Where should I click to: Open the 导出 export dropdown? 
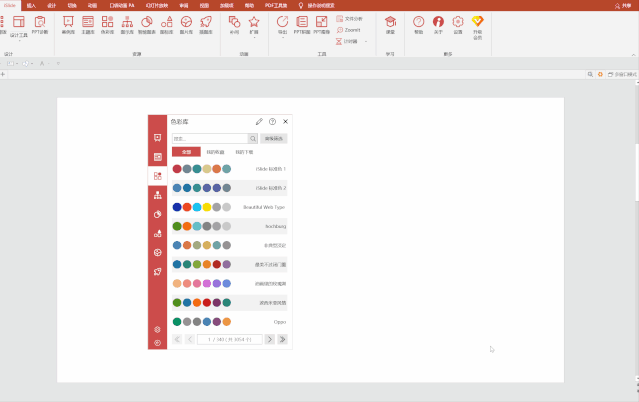click(x=282, y=27)
